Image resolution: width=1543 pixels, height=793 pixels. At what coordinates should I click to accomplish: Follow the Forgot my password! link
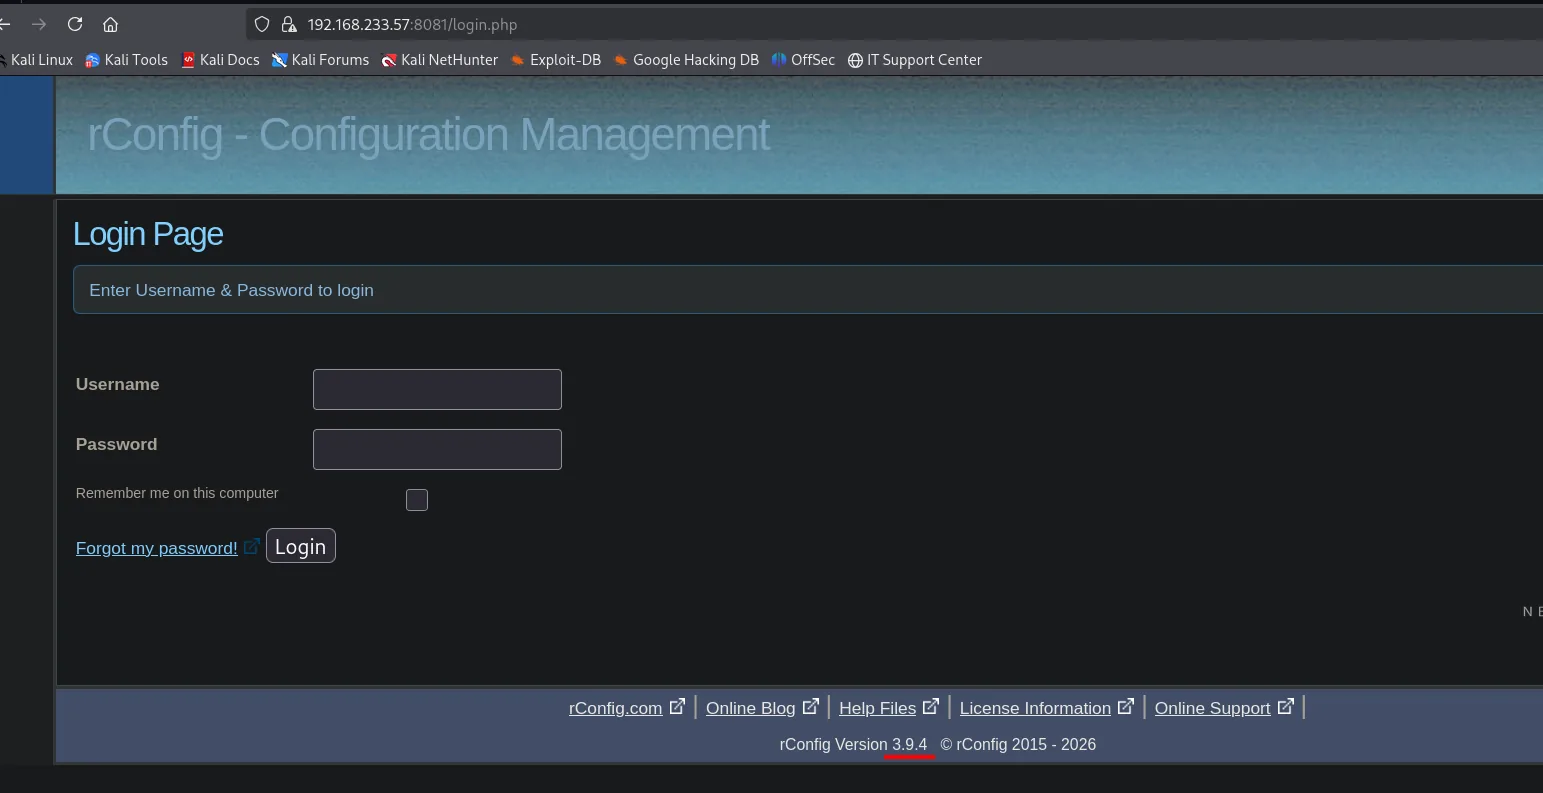(x=157, y=548)
